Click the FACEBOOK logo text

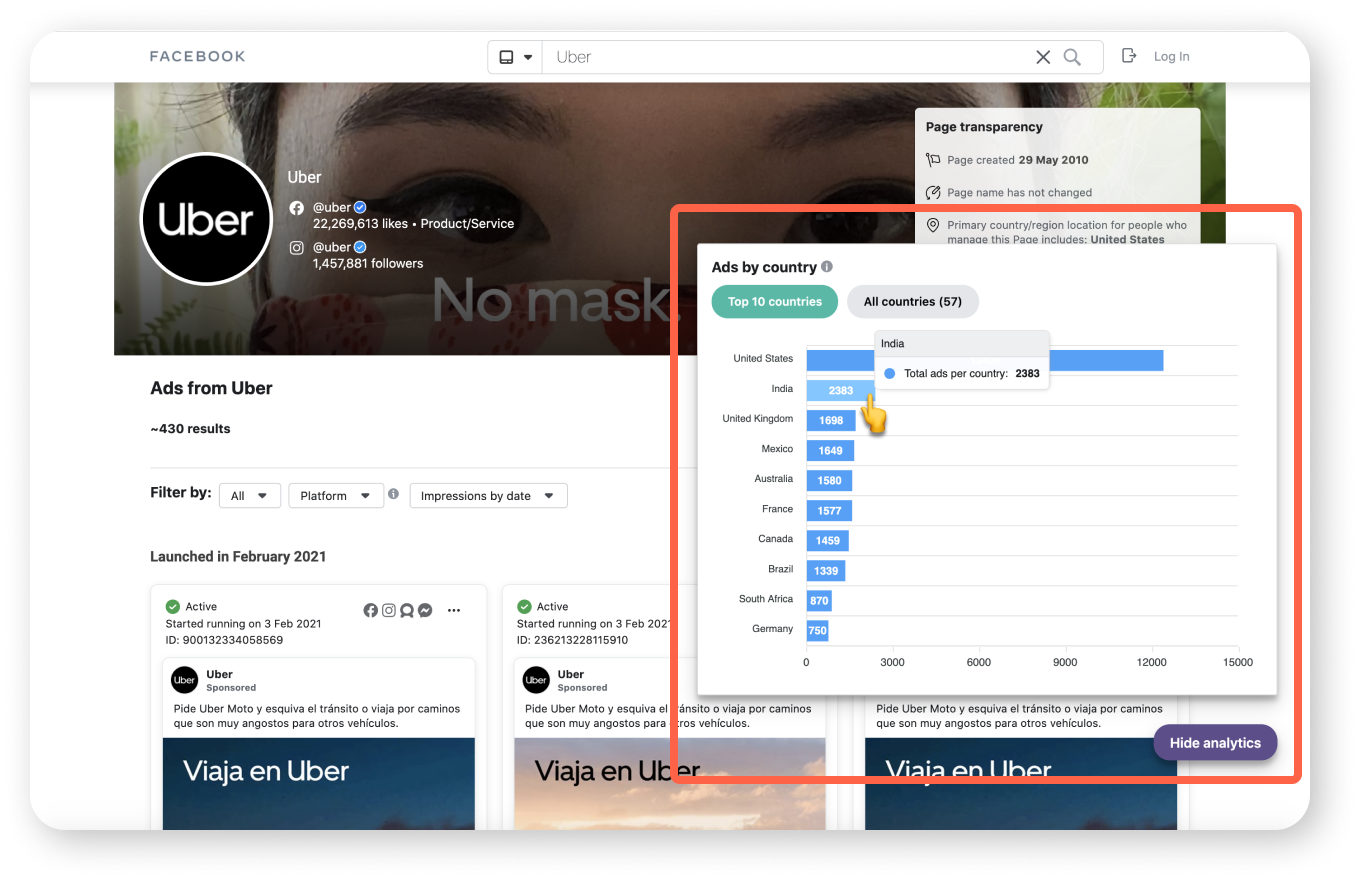[197, 57]
